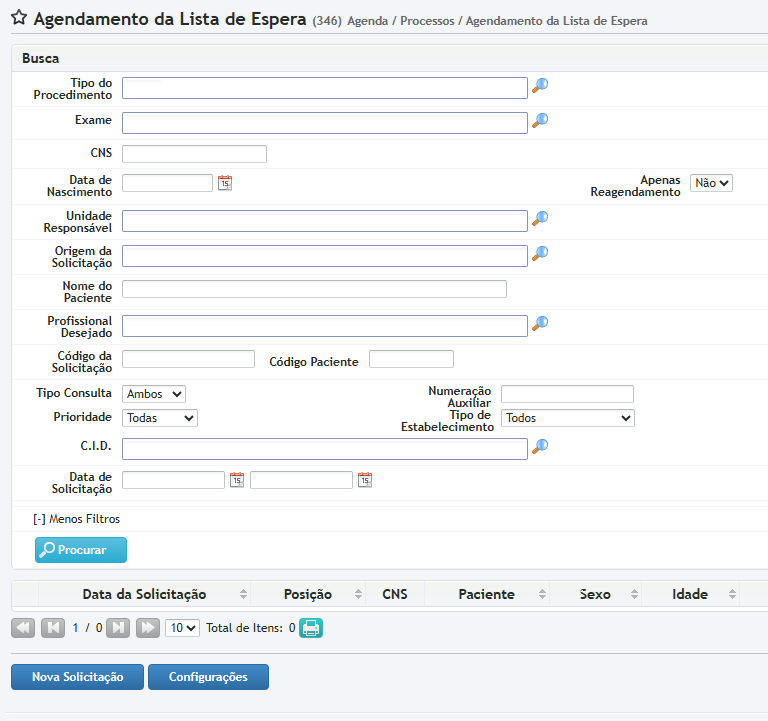The height and width of the screenshot is (721, 768).
Task: Open the Prioridade dropdown list
Action: click(160, 418)
